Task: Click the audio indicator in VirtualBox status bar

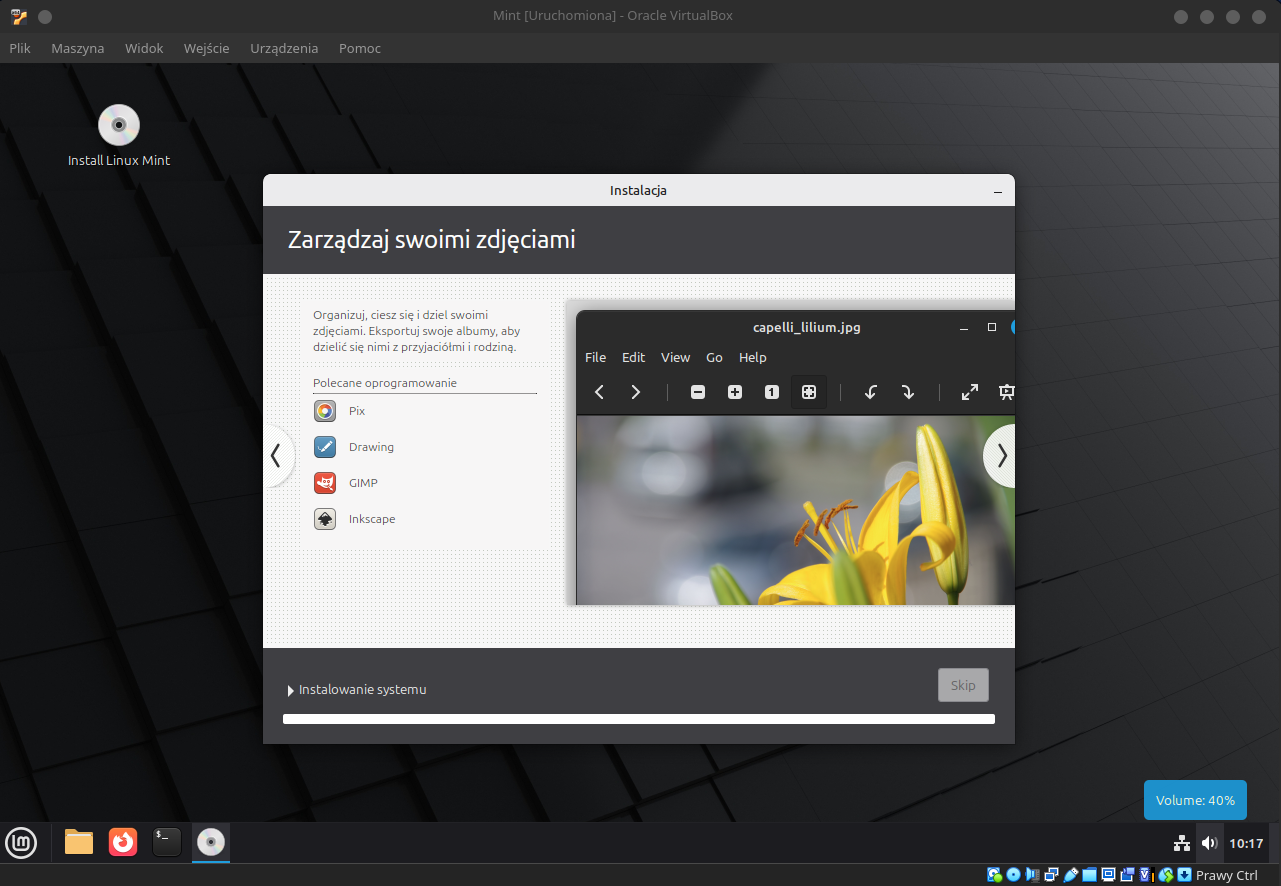Action: (x=1032, y=875)
